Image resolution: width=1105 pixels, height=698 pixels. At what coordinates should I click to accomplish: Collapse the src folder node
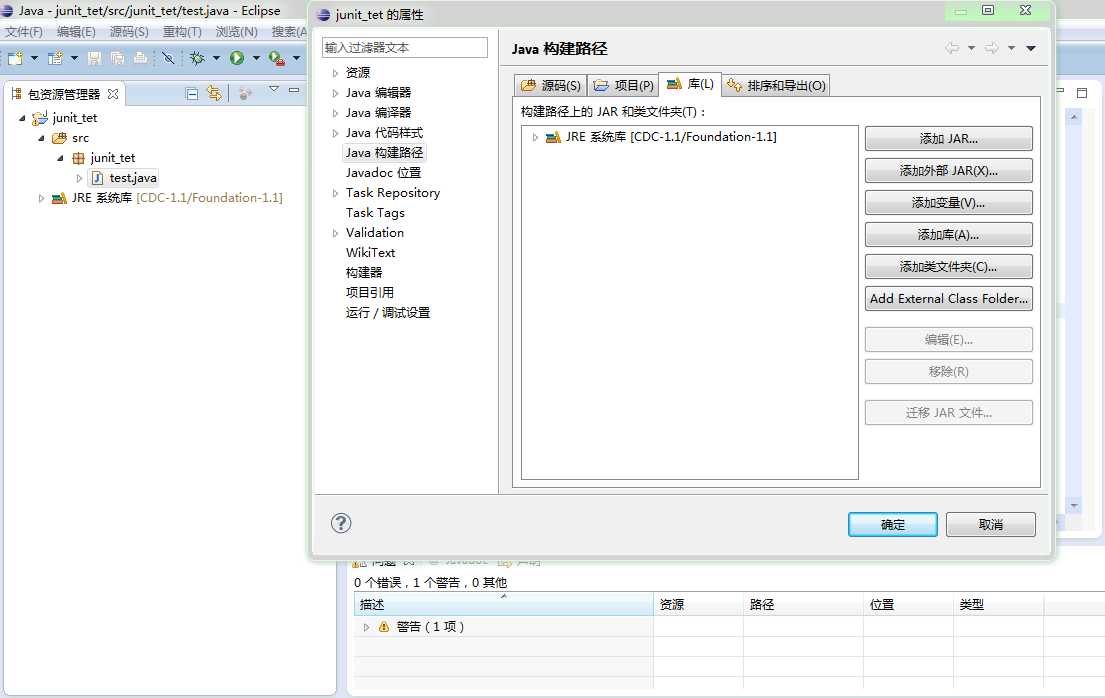[42, 138]
